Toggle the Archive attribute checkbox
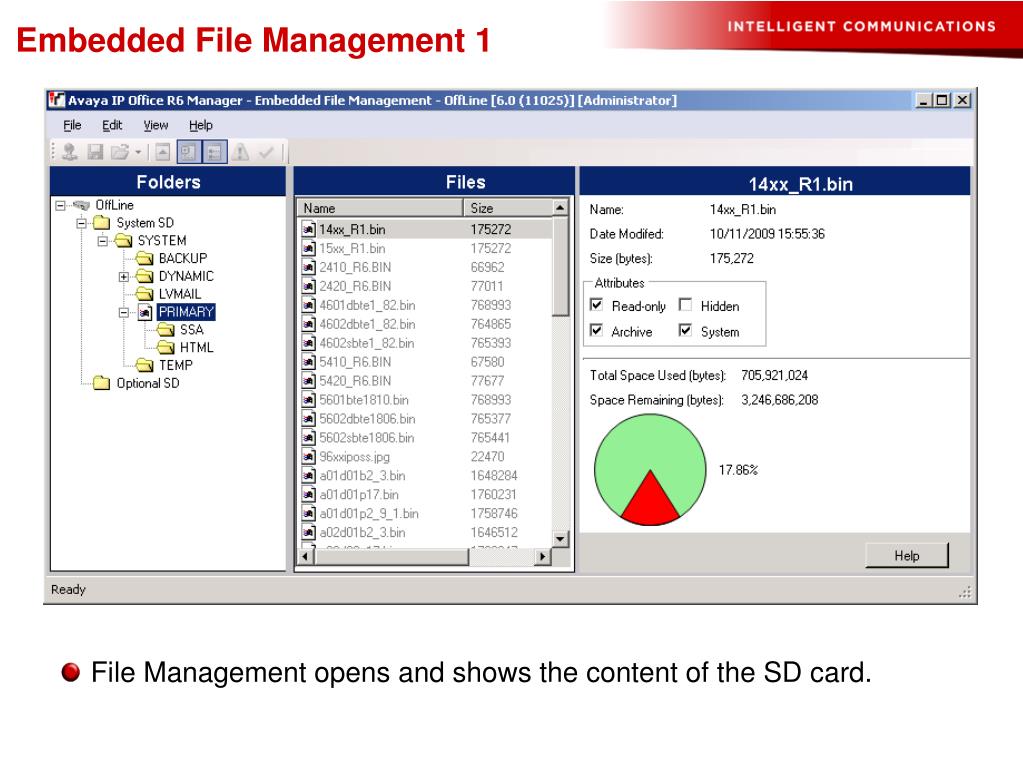The width and height of the screenshot is (1023, 768). [x=596, y=330]
